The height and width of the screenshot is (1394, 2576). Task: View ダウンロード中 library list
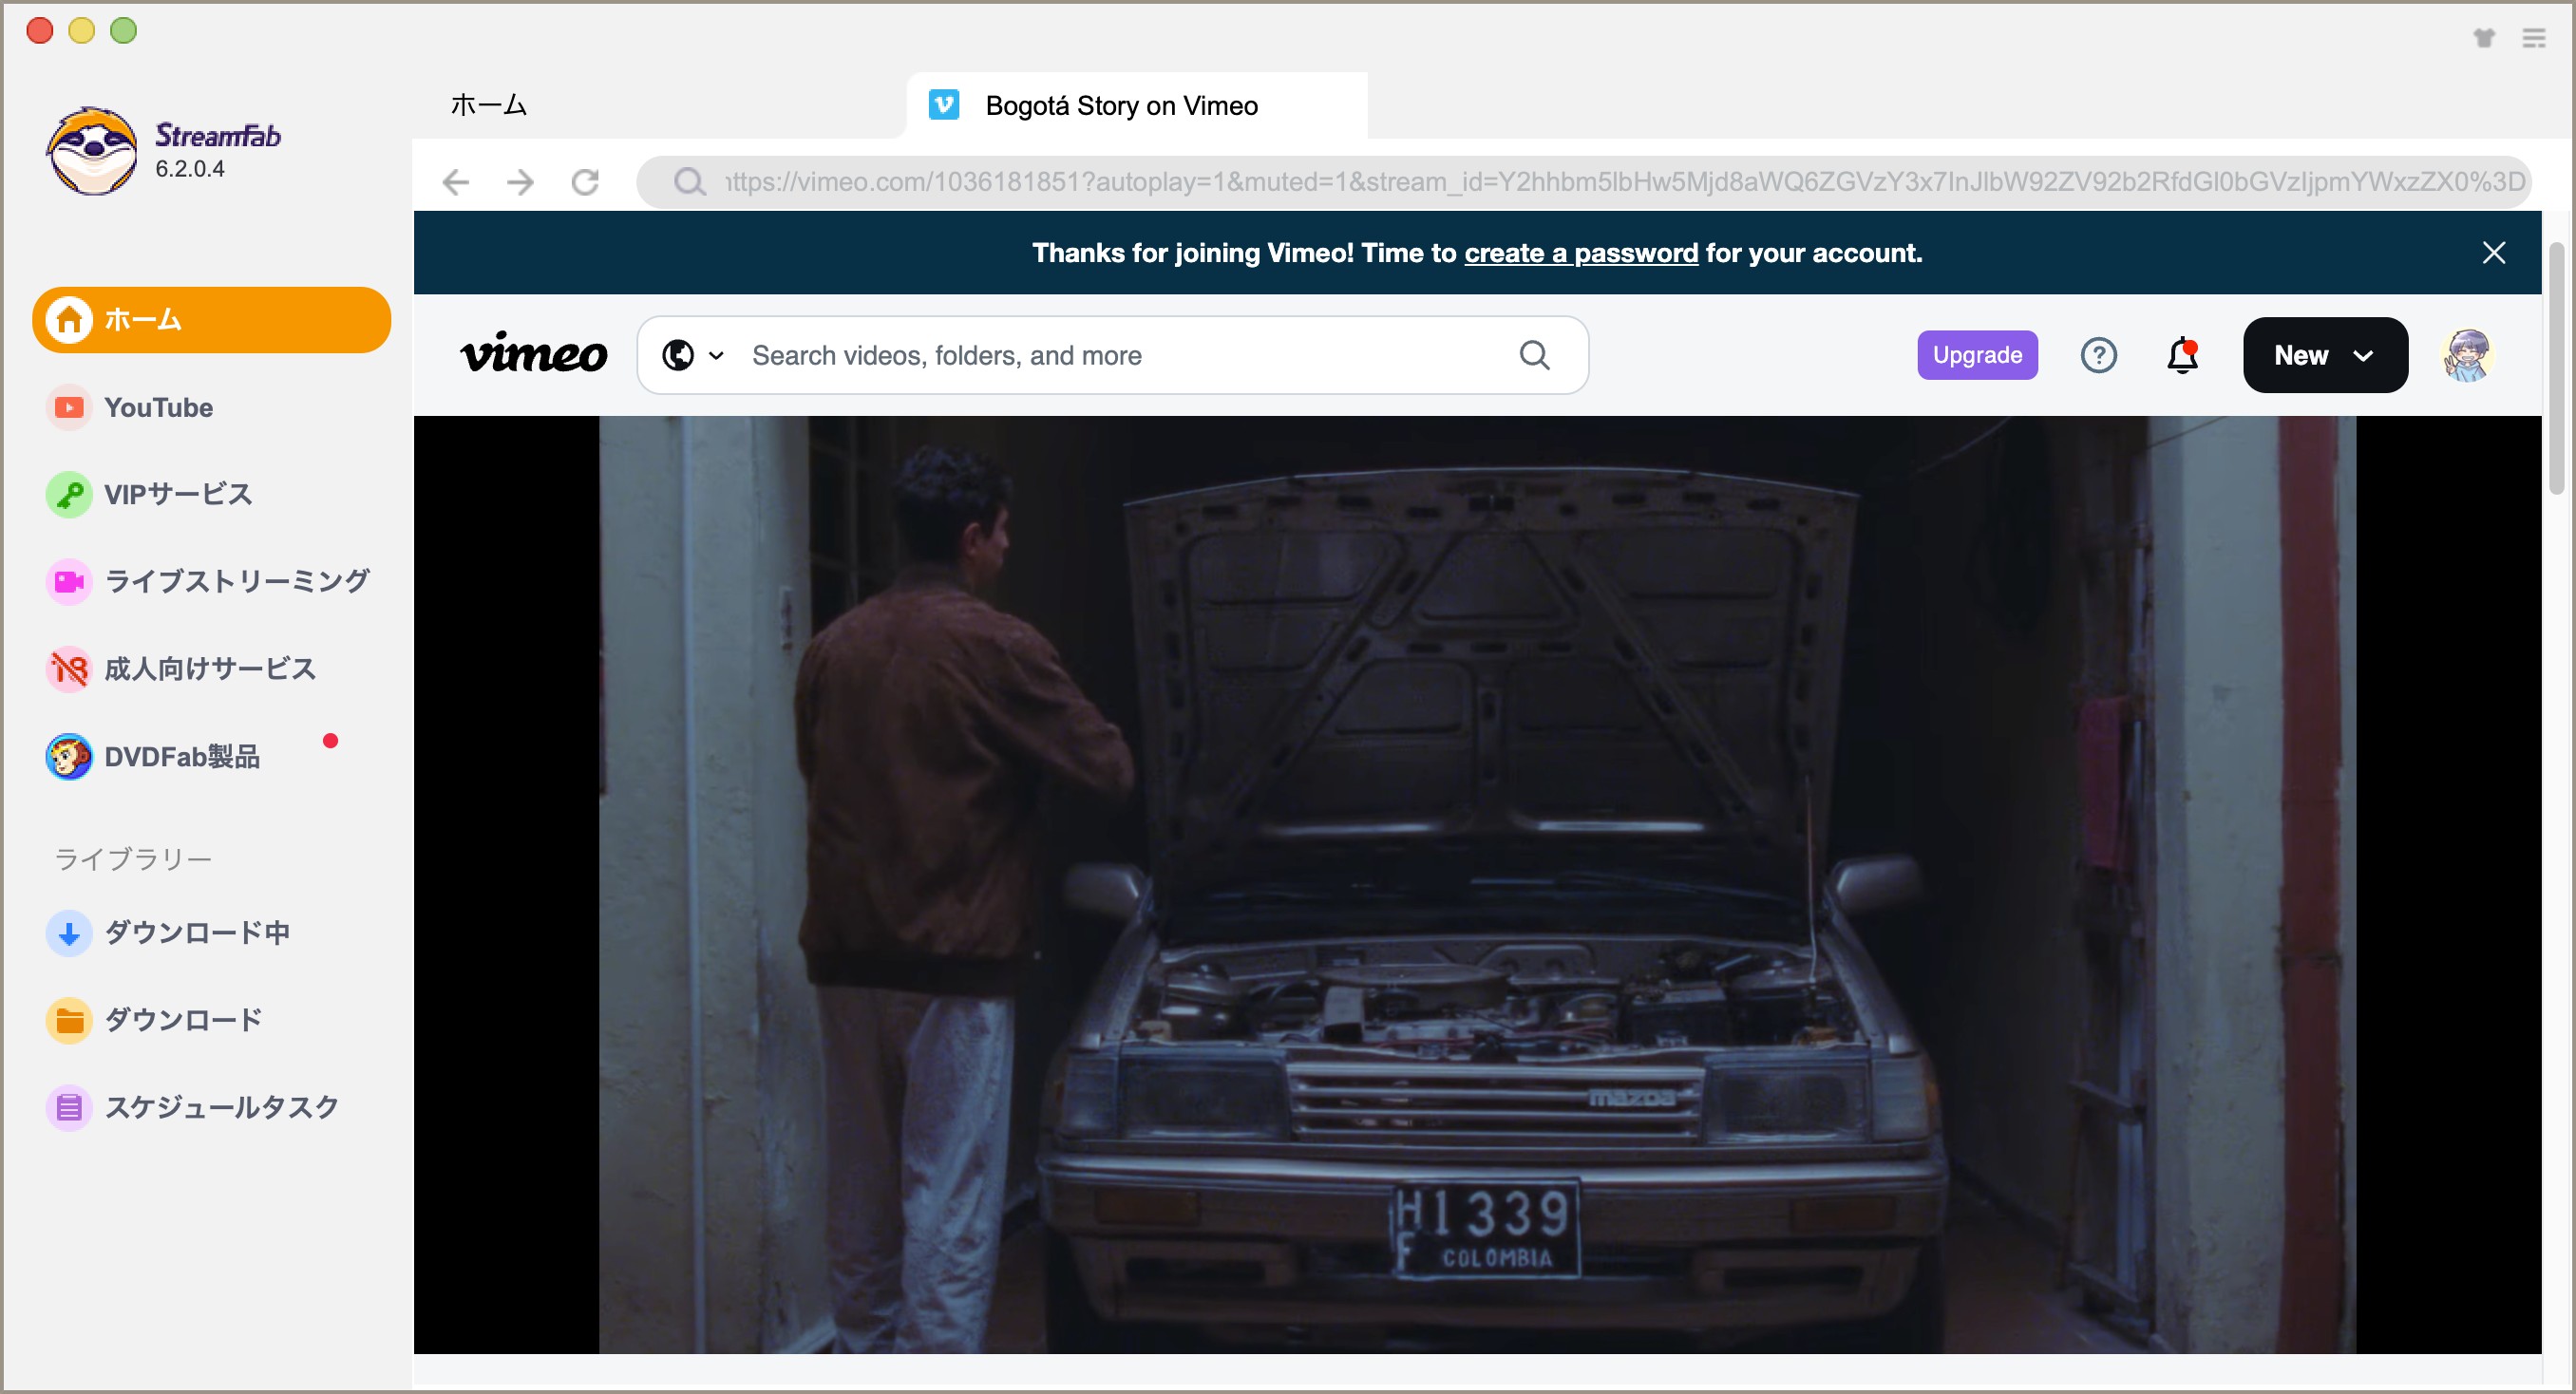pos(211,933)
